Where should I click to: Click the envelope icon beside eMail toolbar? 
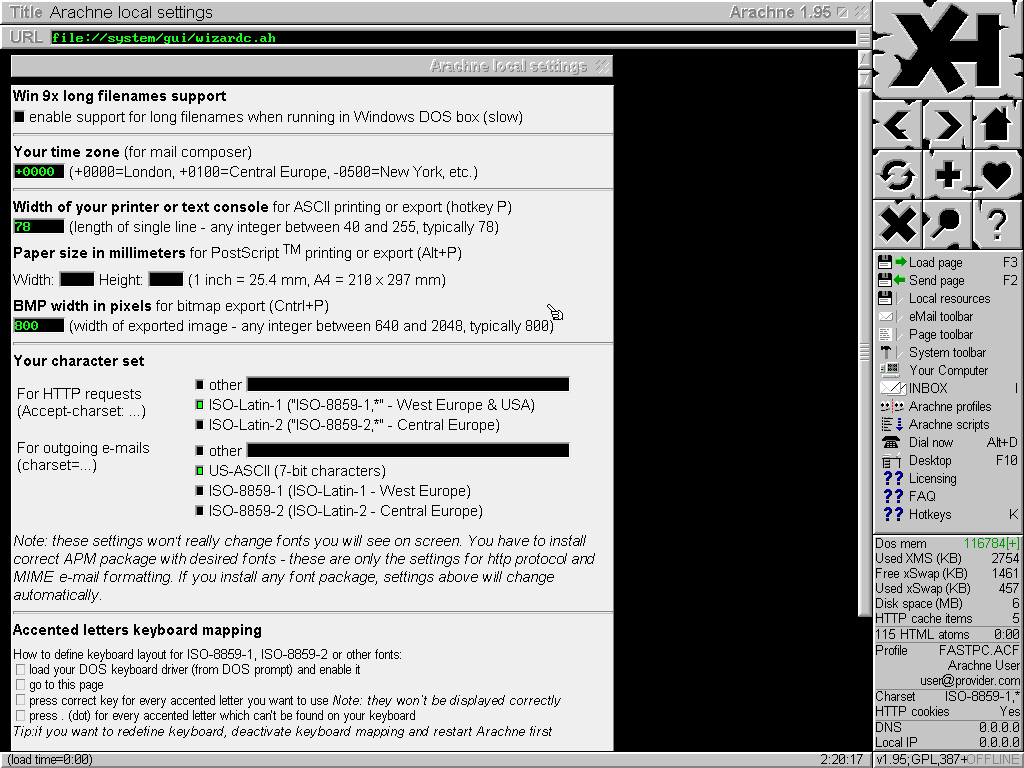coord(886,316)
